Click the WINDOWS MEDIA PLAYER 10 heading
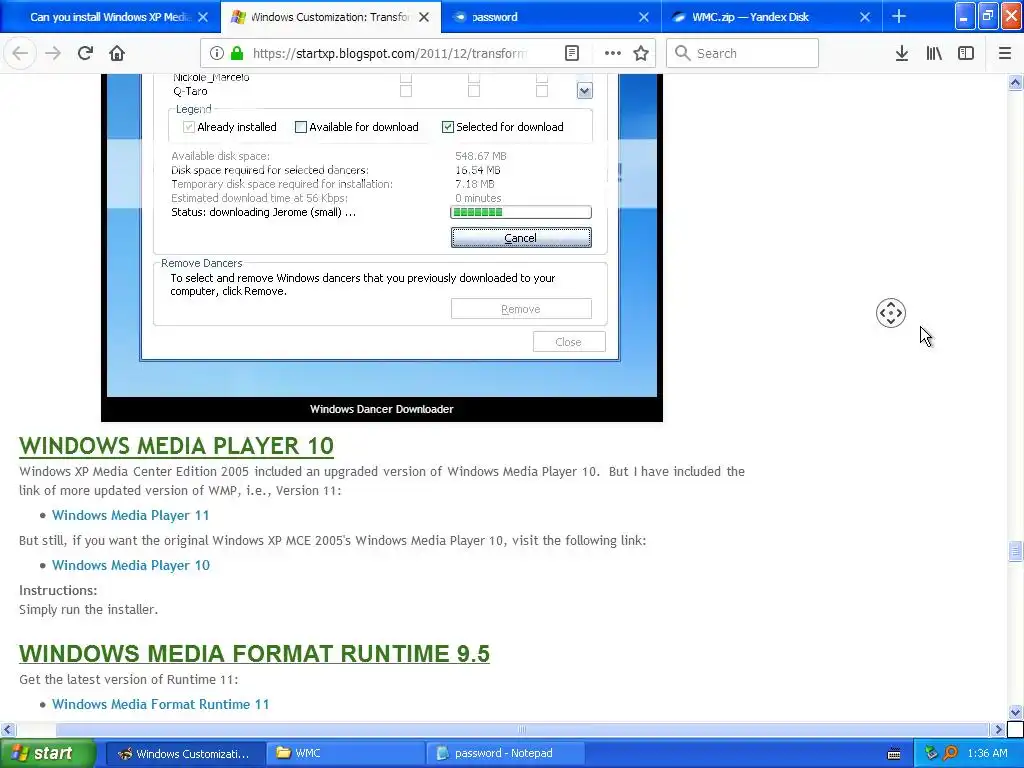Viewport: 1024px width, 768px height. (x=176, y=446)
